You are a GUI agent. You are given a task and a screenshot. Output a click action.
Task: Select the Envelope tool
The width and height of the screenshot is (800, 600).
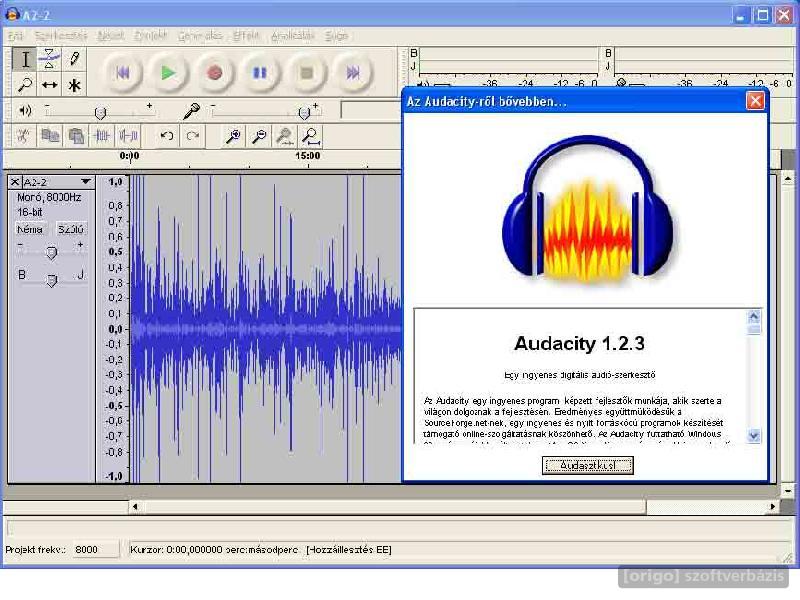point(49,59)
